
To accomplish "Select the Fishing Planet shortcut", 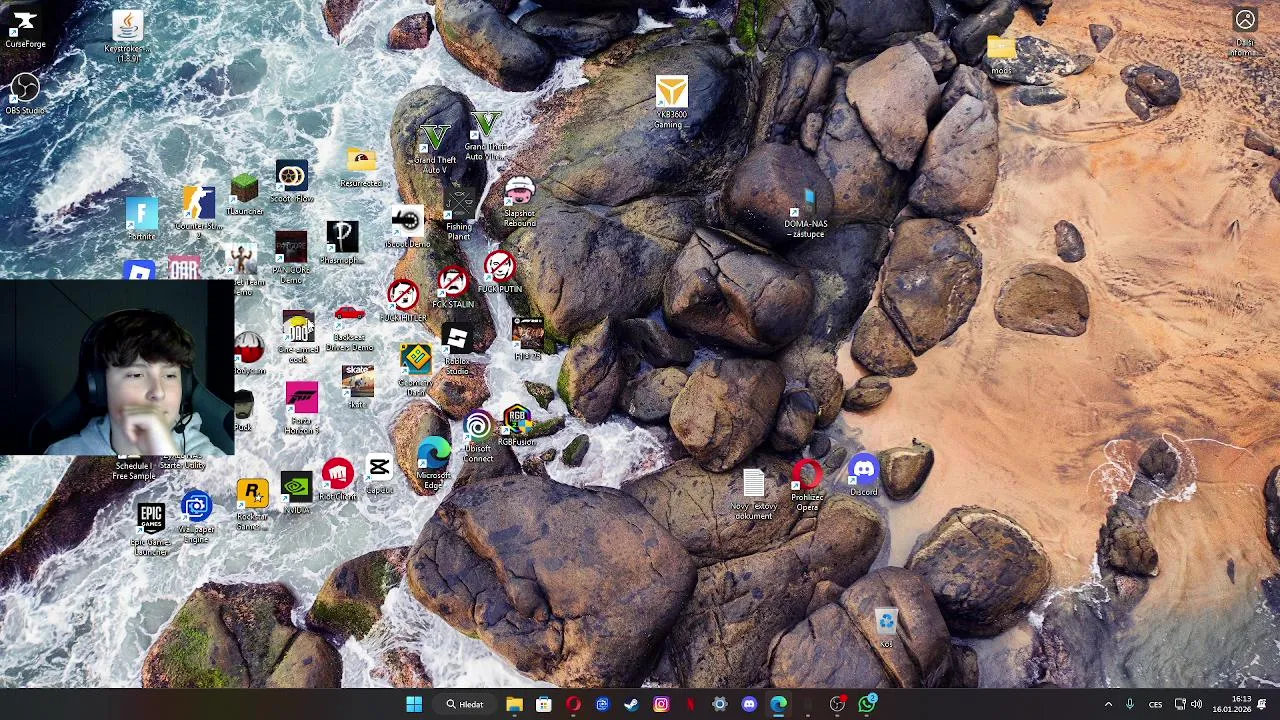I will 458,213.
